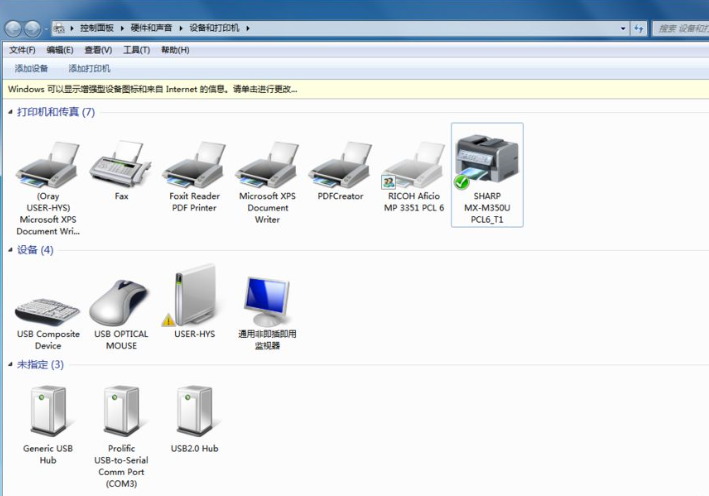Select the 通用非即插即用监视器 monitor icon
709x496 pixels.
(267, 300)
